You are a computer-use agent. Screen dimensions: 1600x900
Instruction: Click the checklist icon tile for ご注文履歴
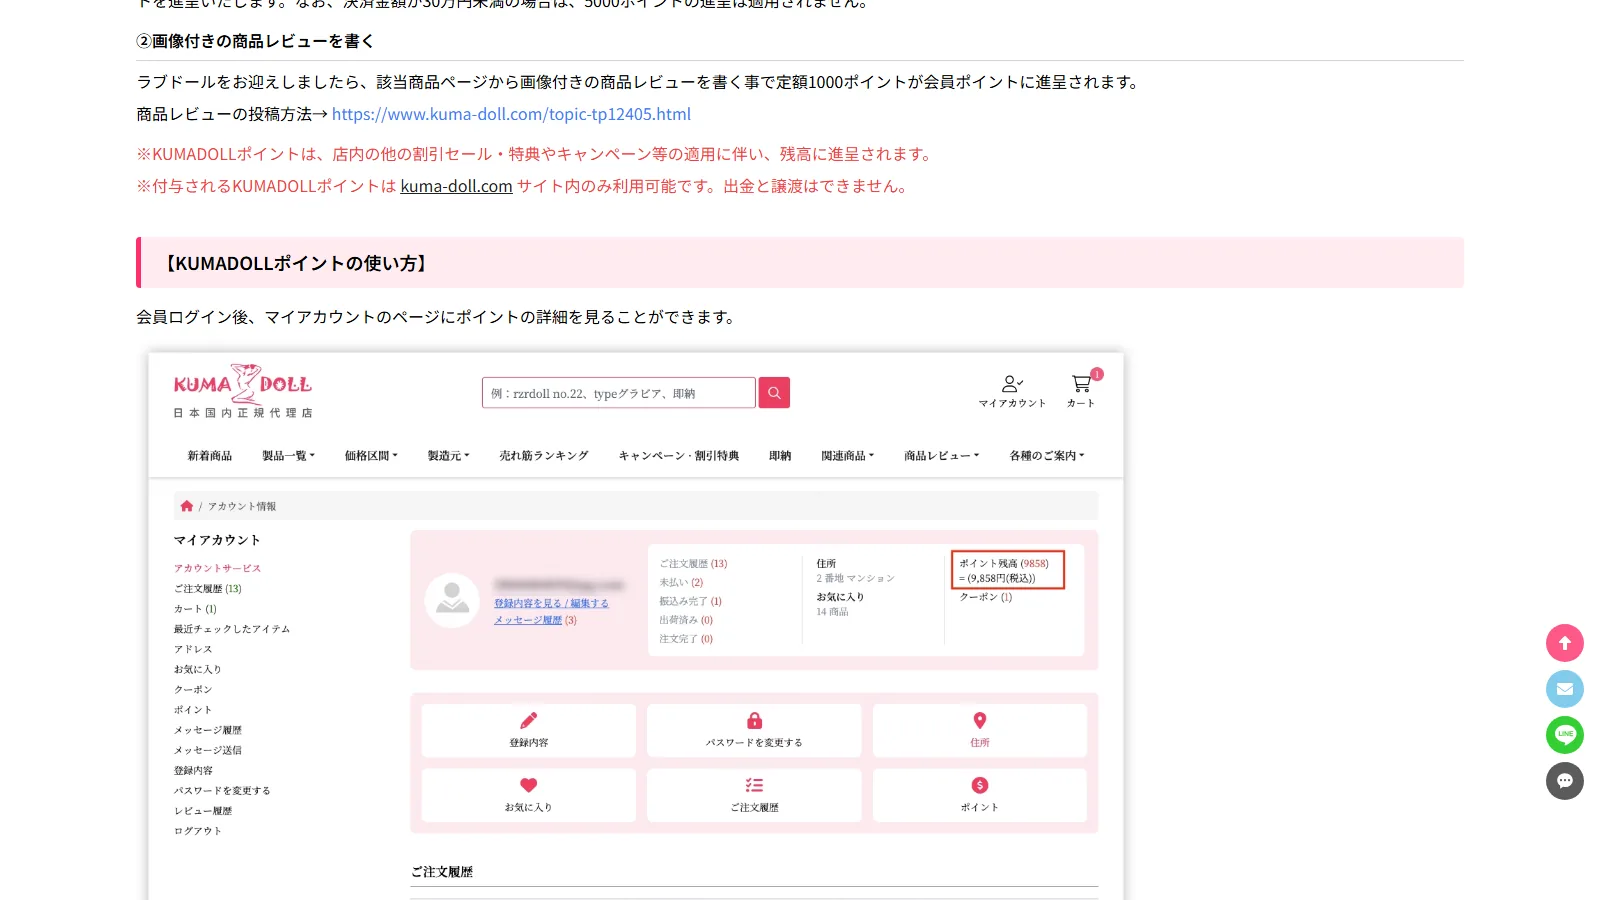(x=754, y=795)
